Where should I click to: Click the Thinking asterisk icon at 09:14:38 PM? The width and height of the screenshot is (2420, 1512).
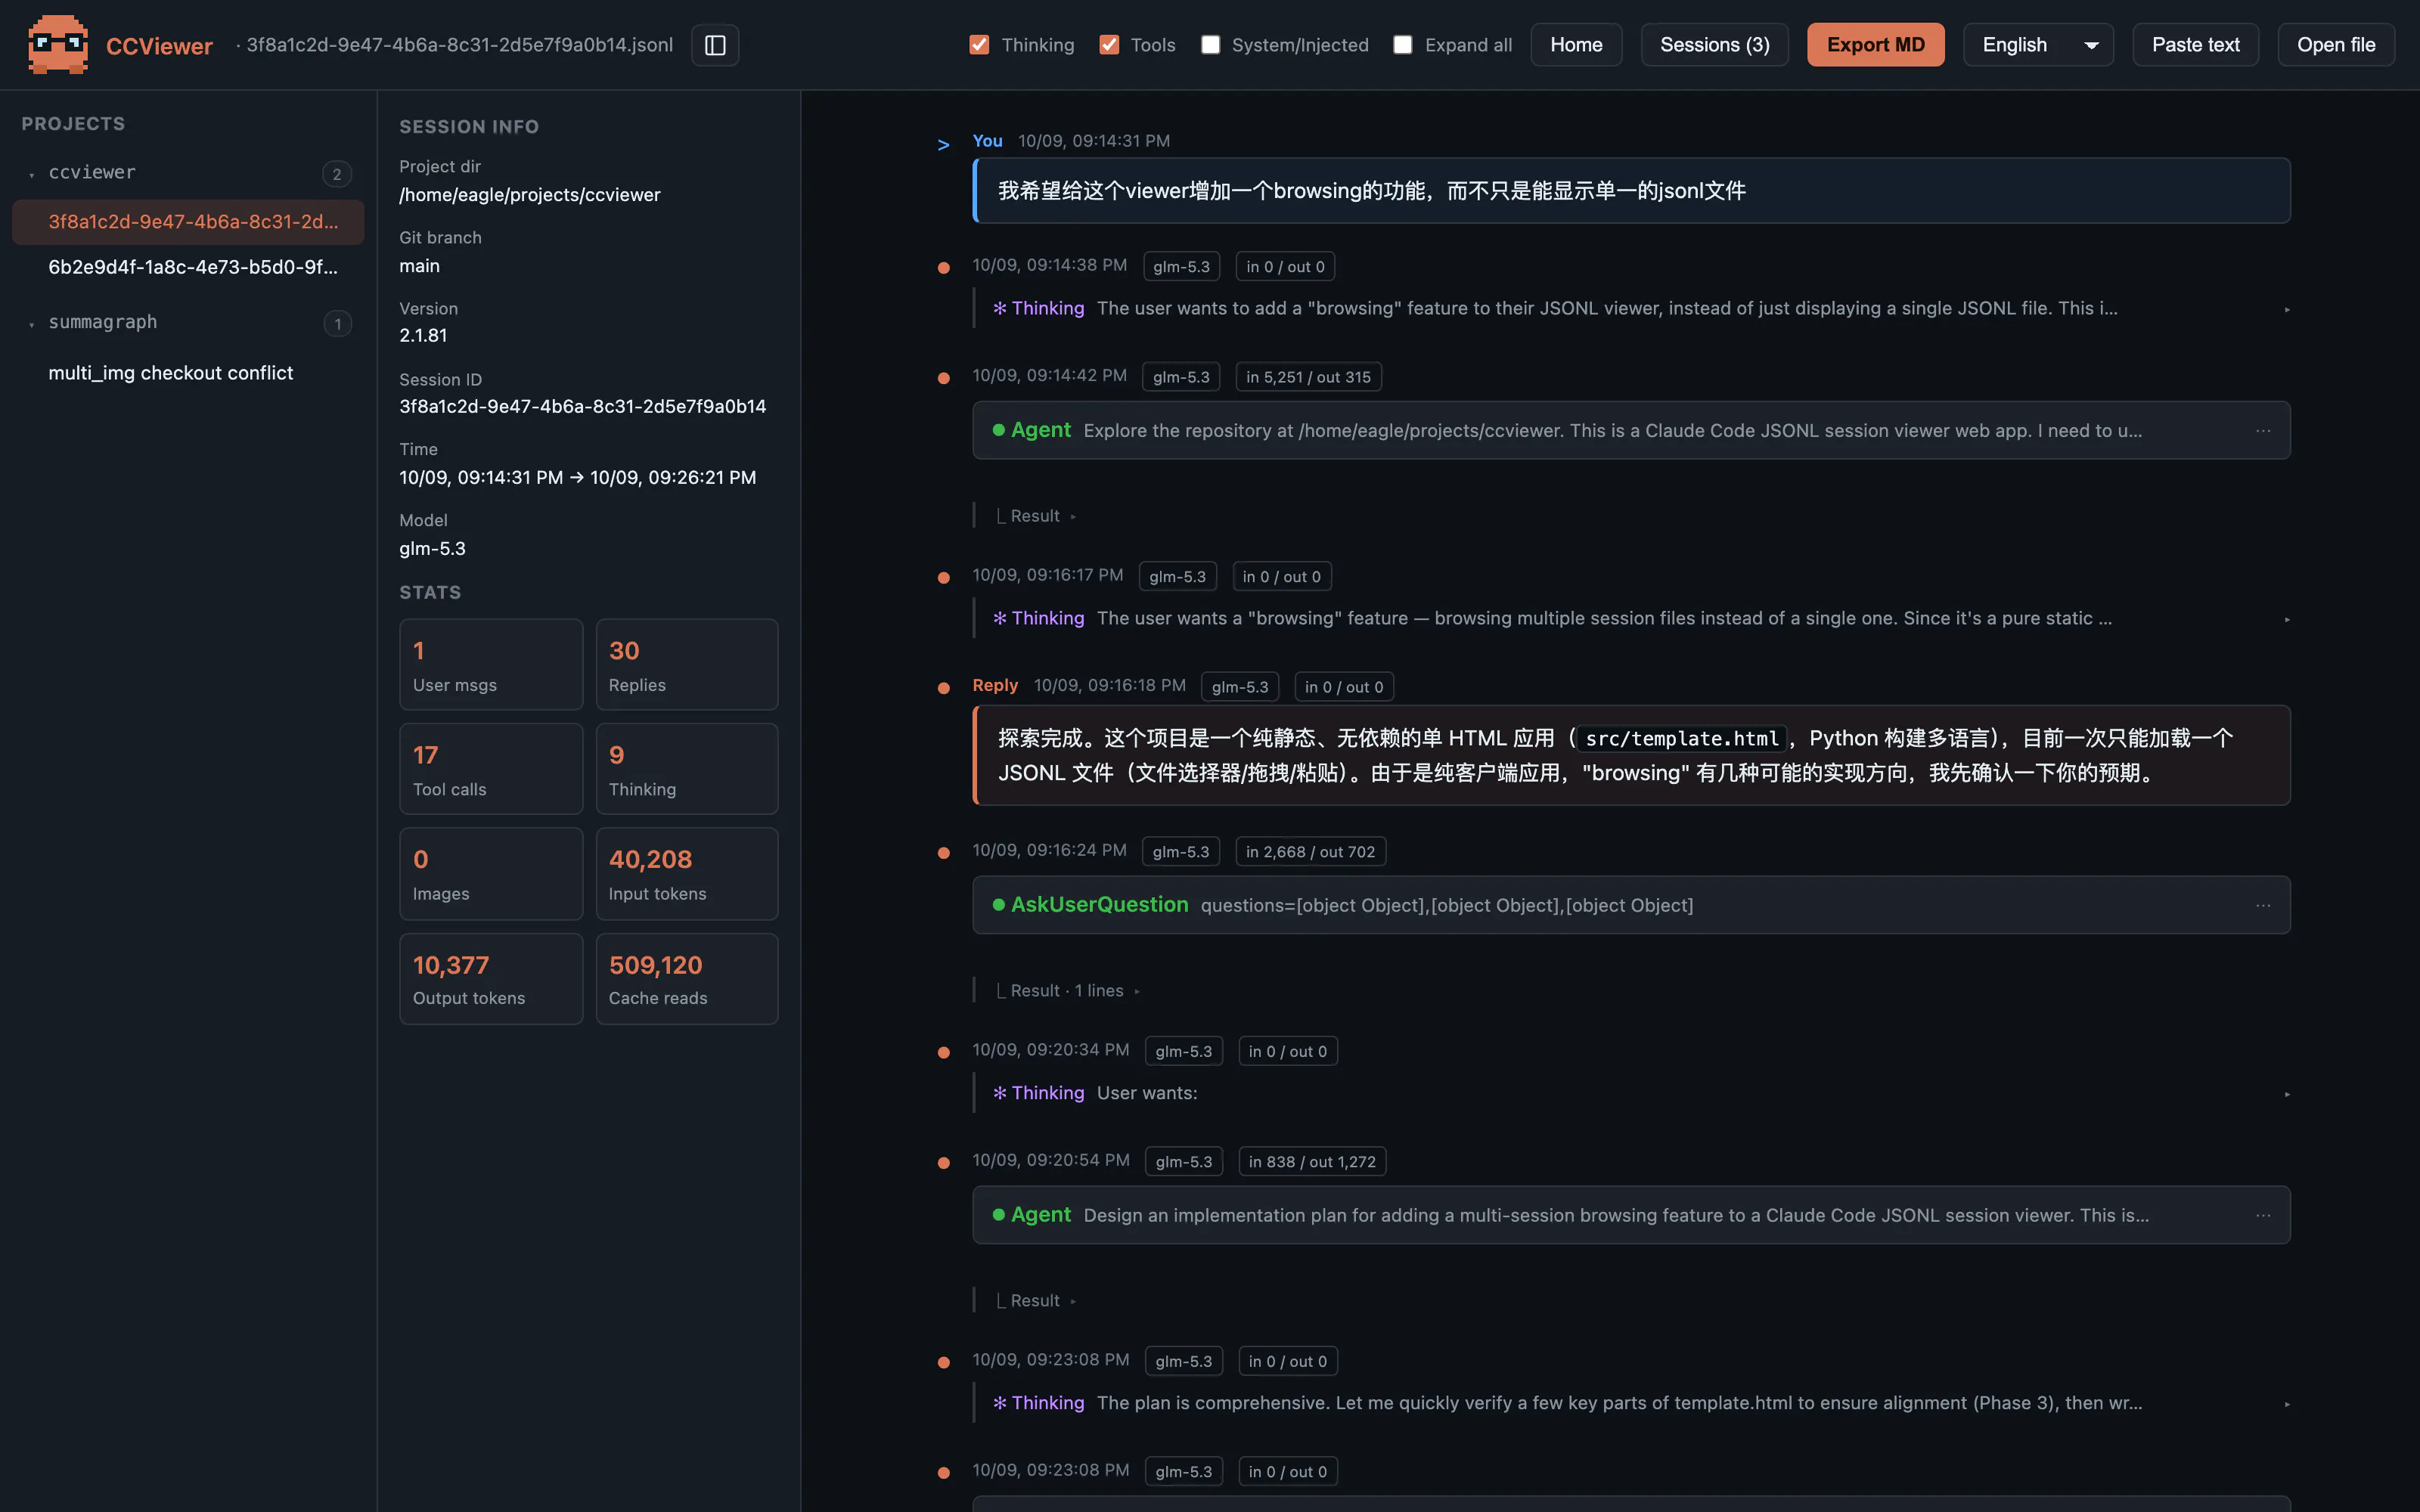999,308
